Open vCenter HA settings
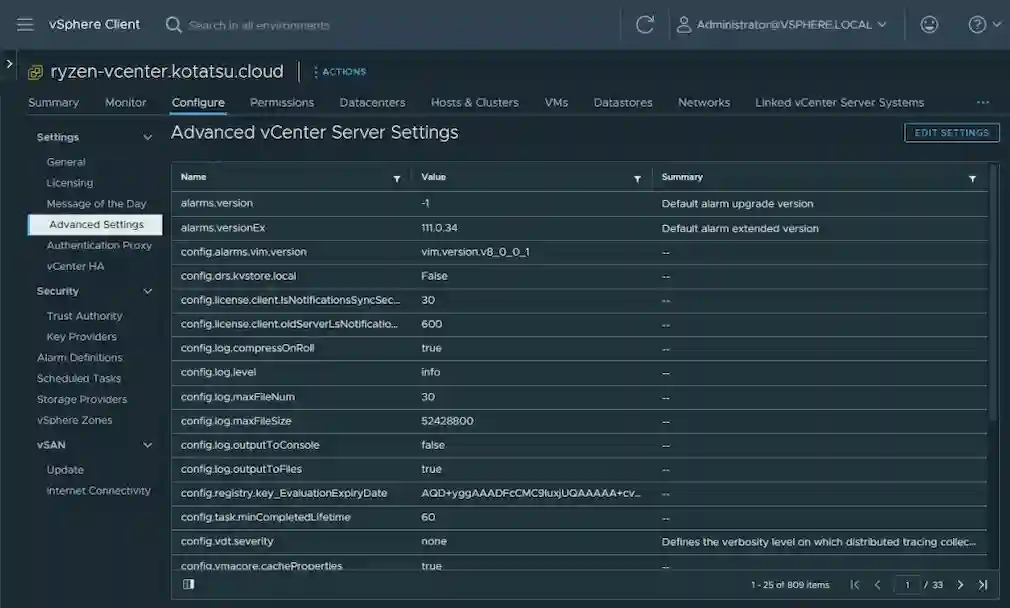This screenshot has height=608, width=1010. (75, 266)
